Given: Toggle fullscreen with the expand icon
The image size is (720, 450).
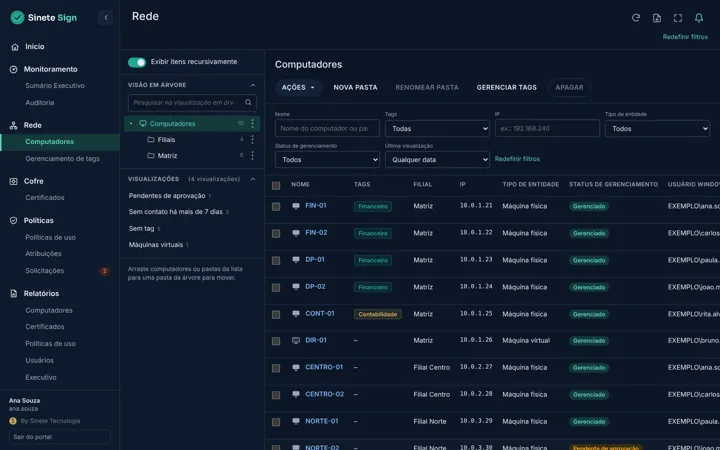Looking at the screenshot, I should (678, 17).
